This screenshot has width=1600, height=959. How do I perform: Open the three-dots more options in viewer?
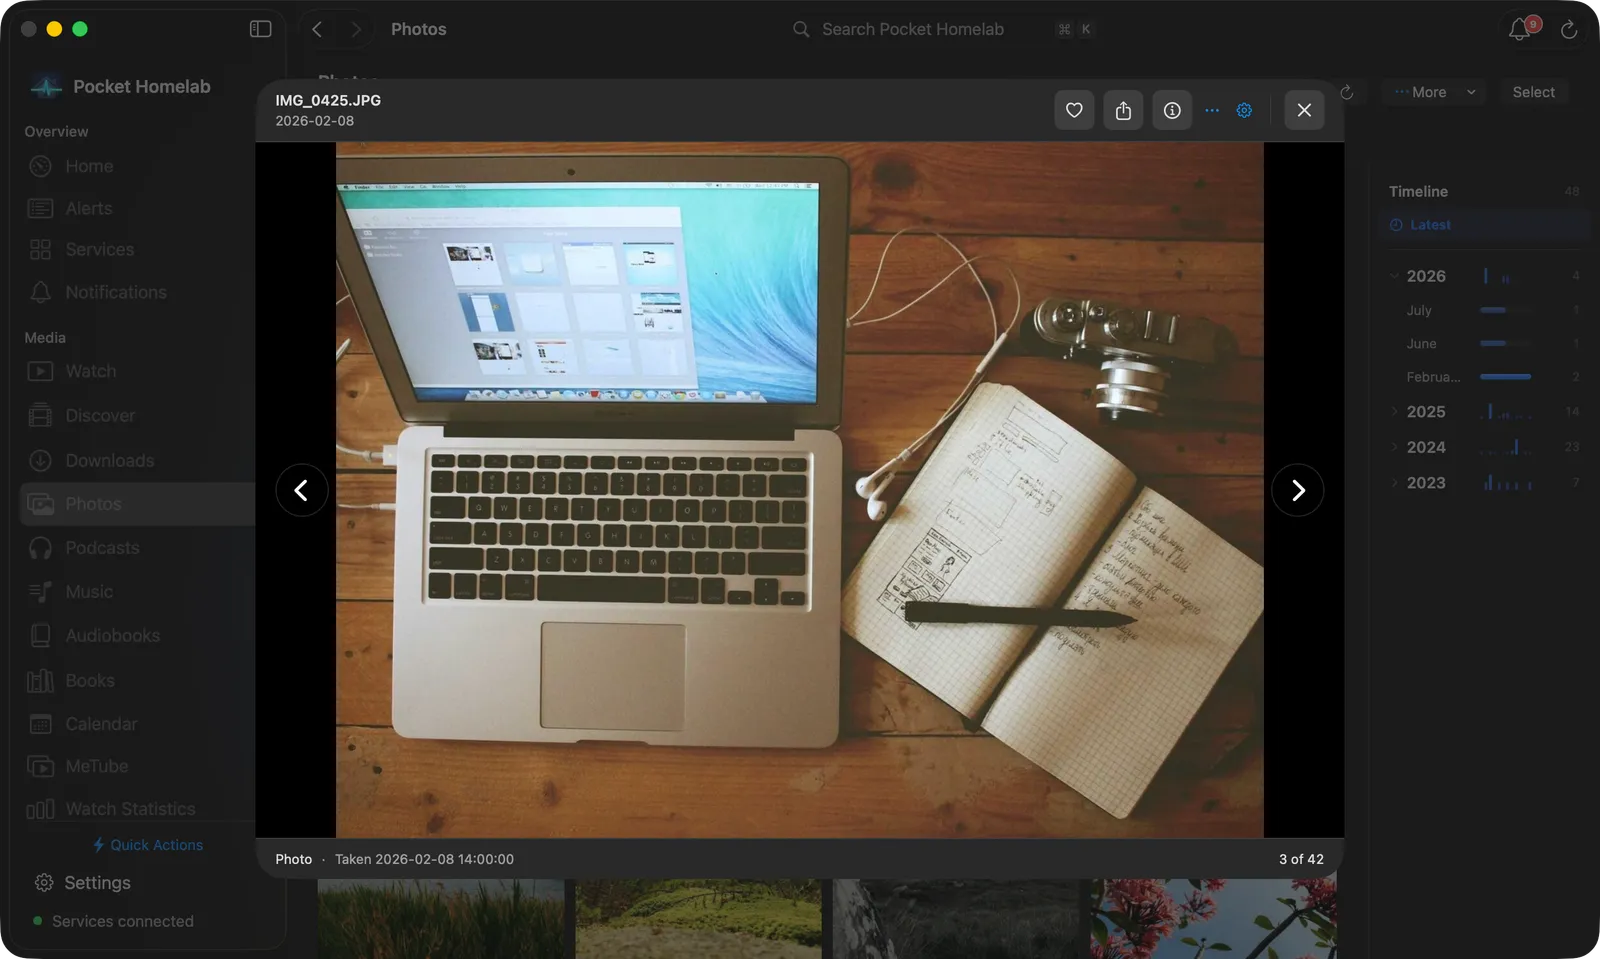point(1212,110)
